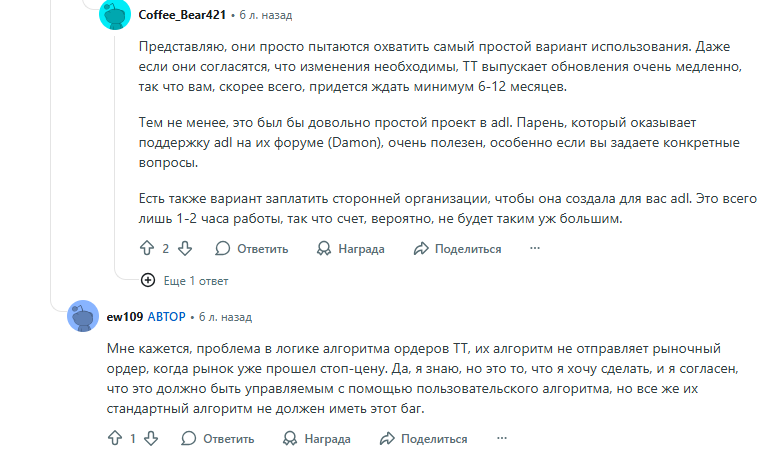The image size is (760, 462).
Task: Upvote the ew109 comment
Action: point(113,438)
